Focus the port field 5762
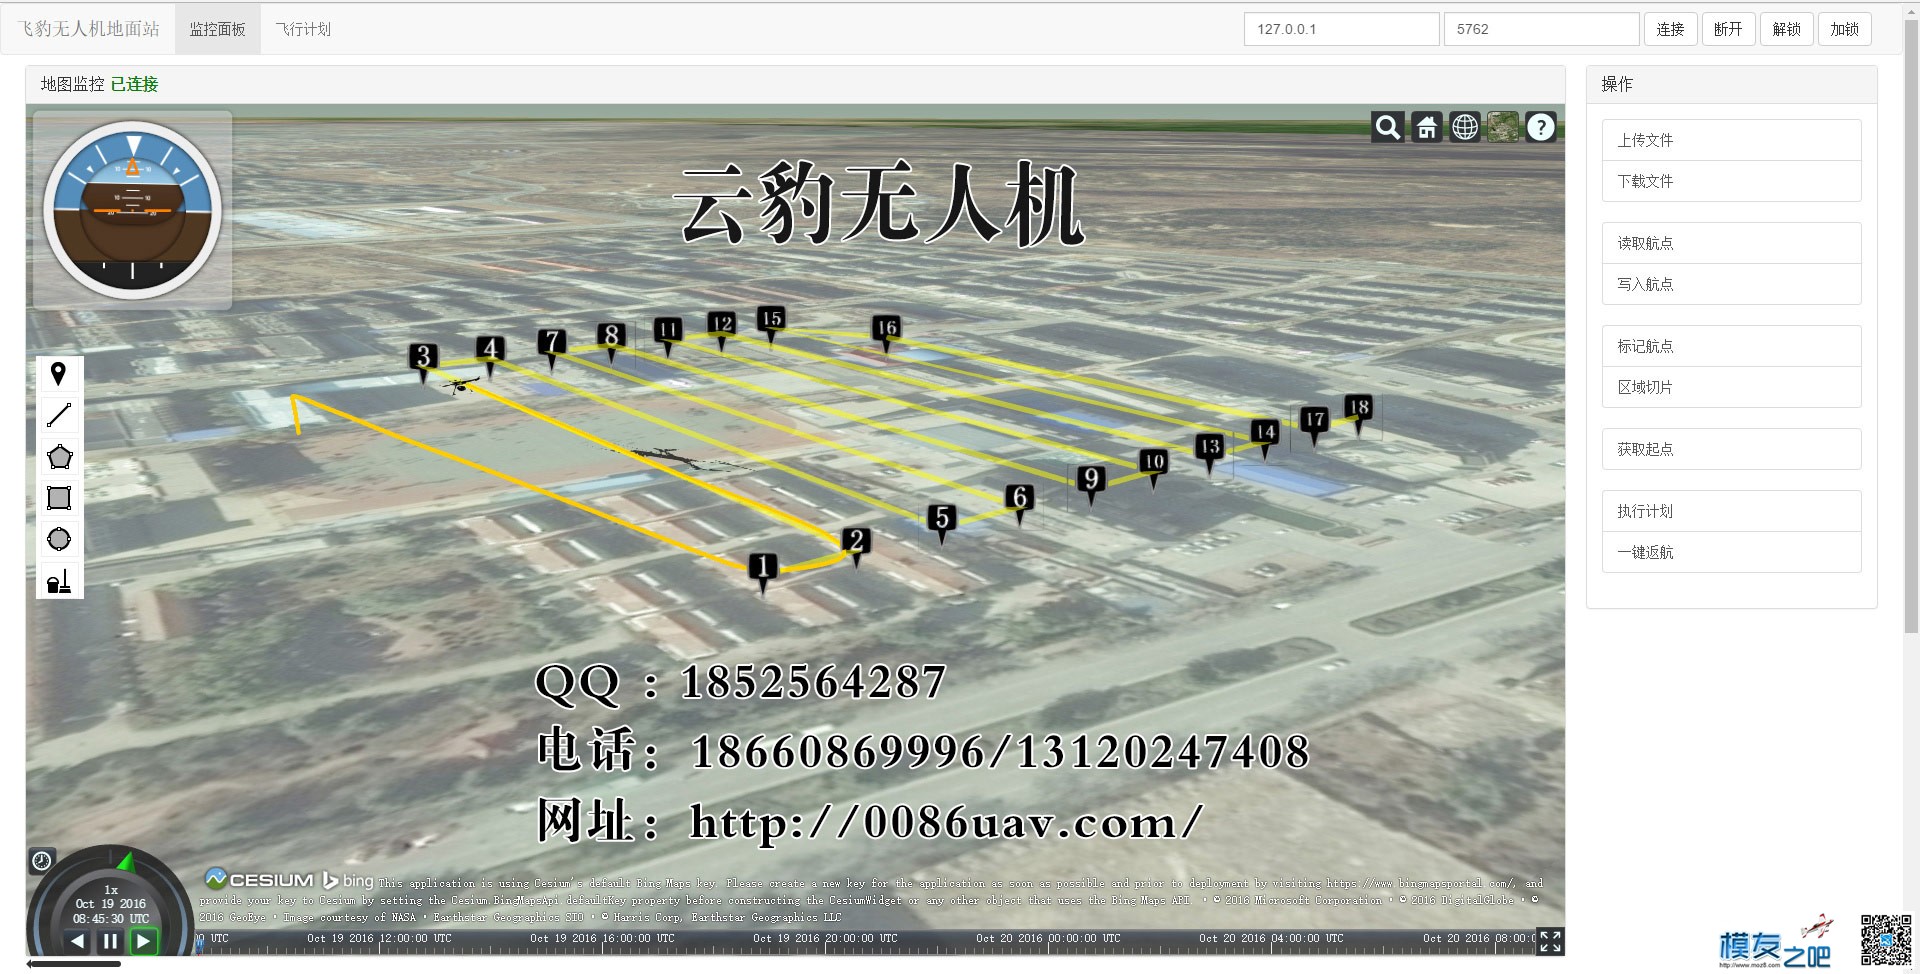The height and width of the screenshot is (974, 1920). point(1541,29)
